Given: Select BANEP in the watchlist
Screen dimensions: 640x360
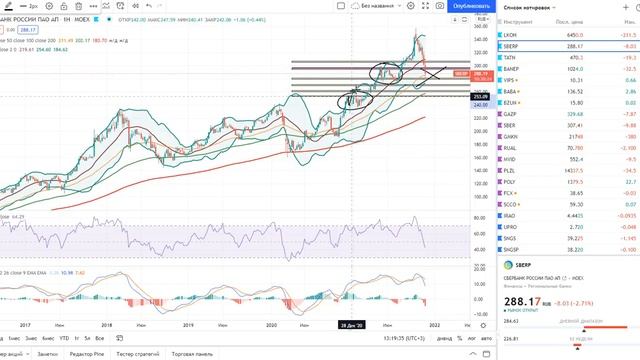Looking at the screenshot, I should coord(568,69).
